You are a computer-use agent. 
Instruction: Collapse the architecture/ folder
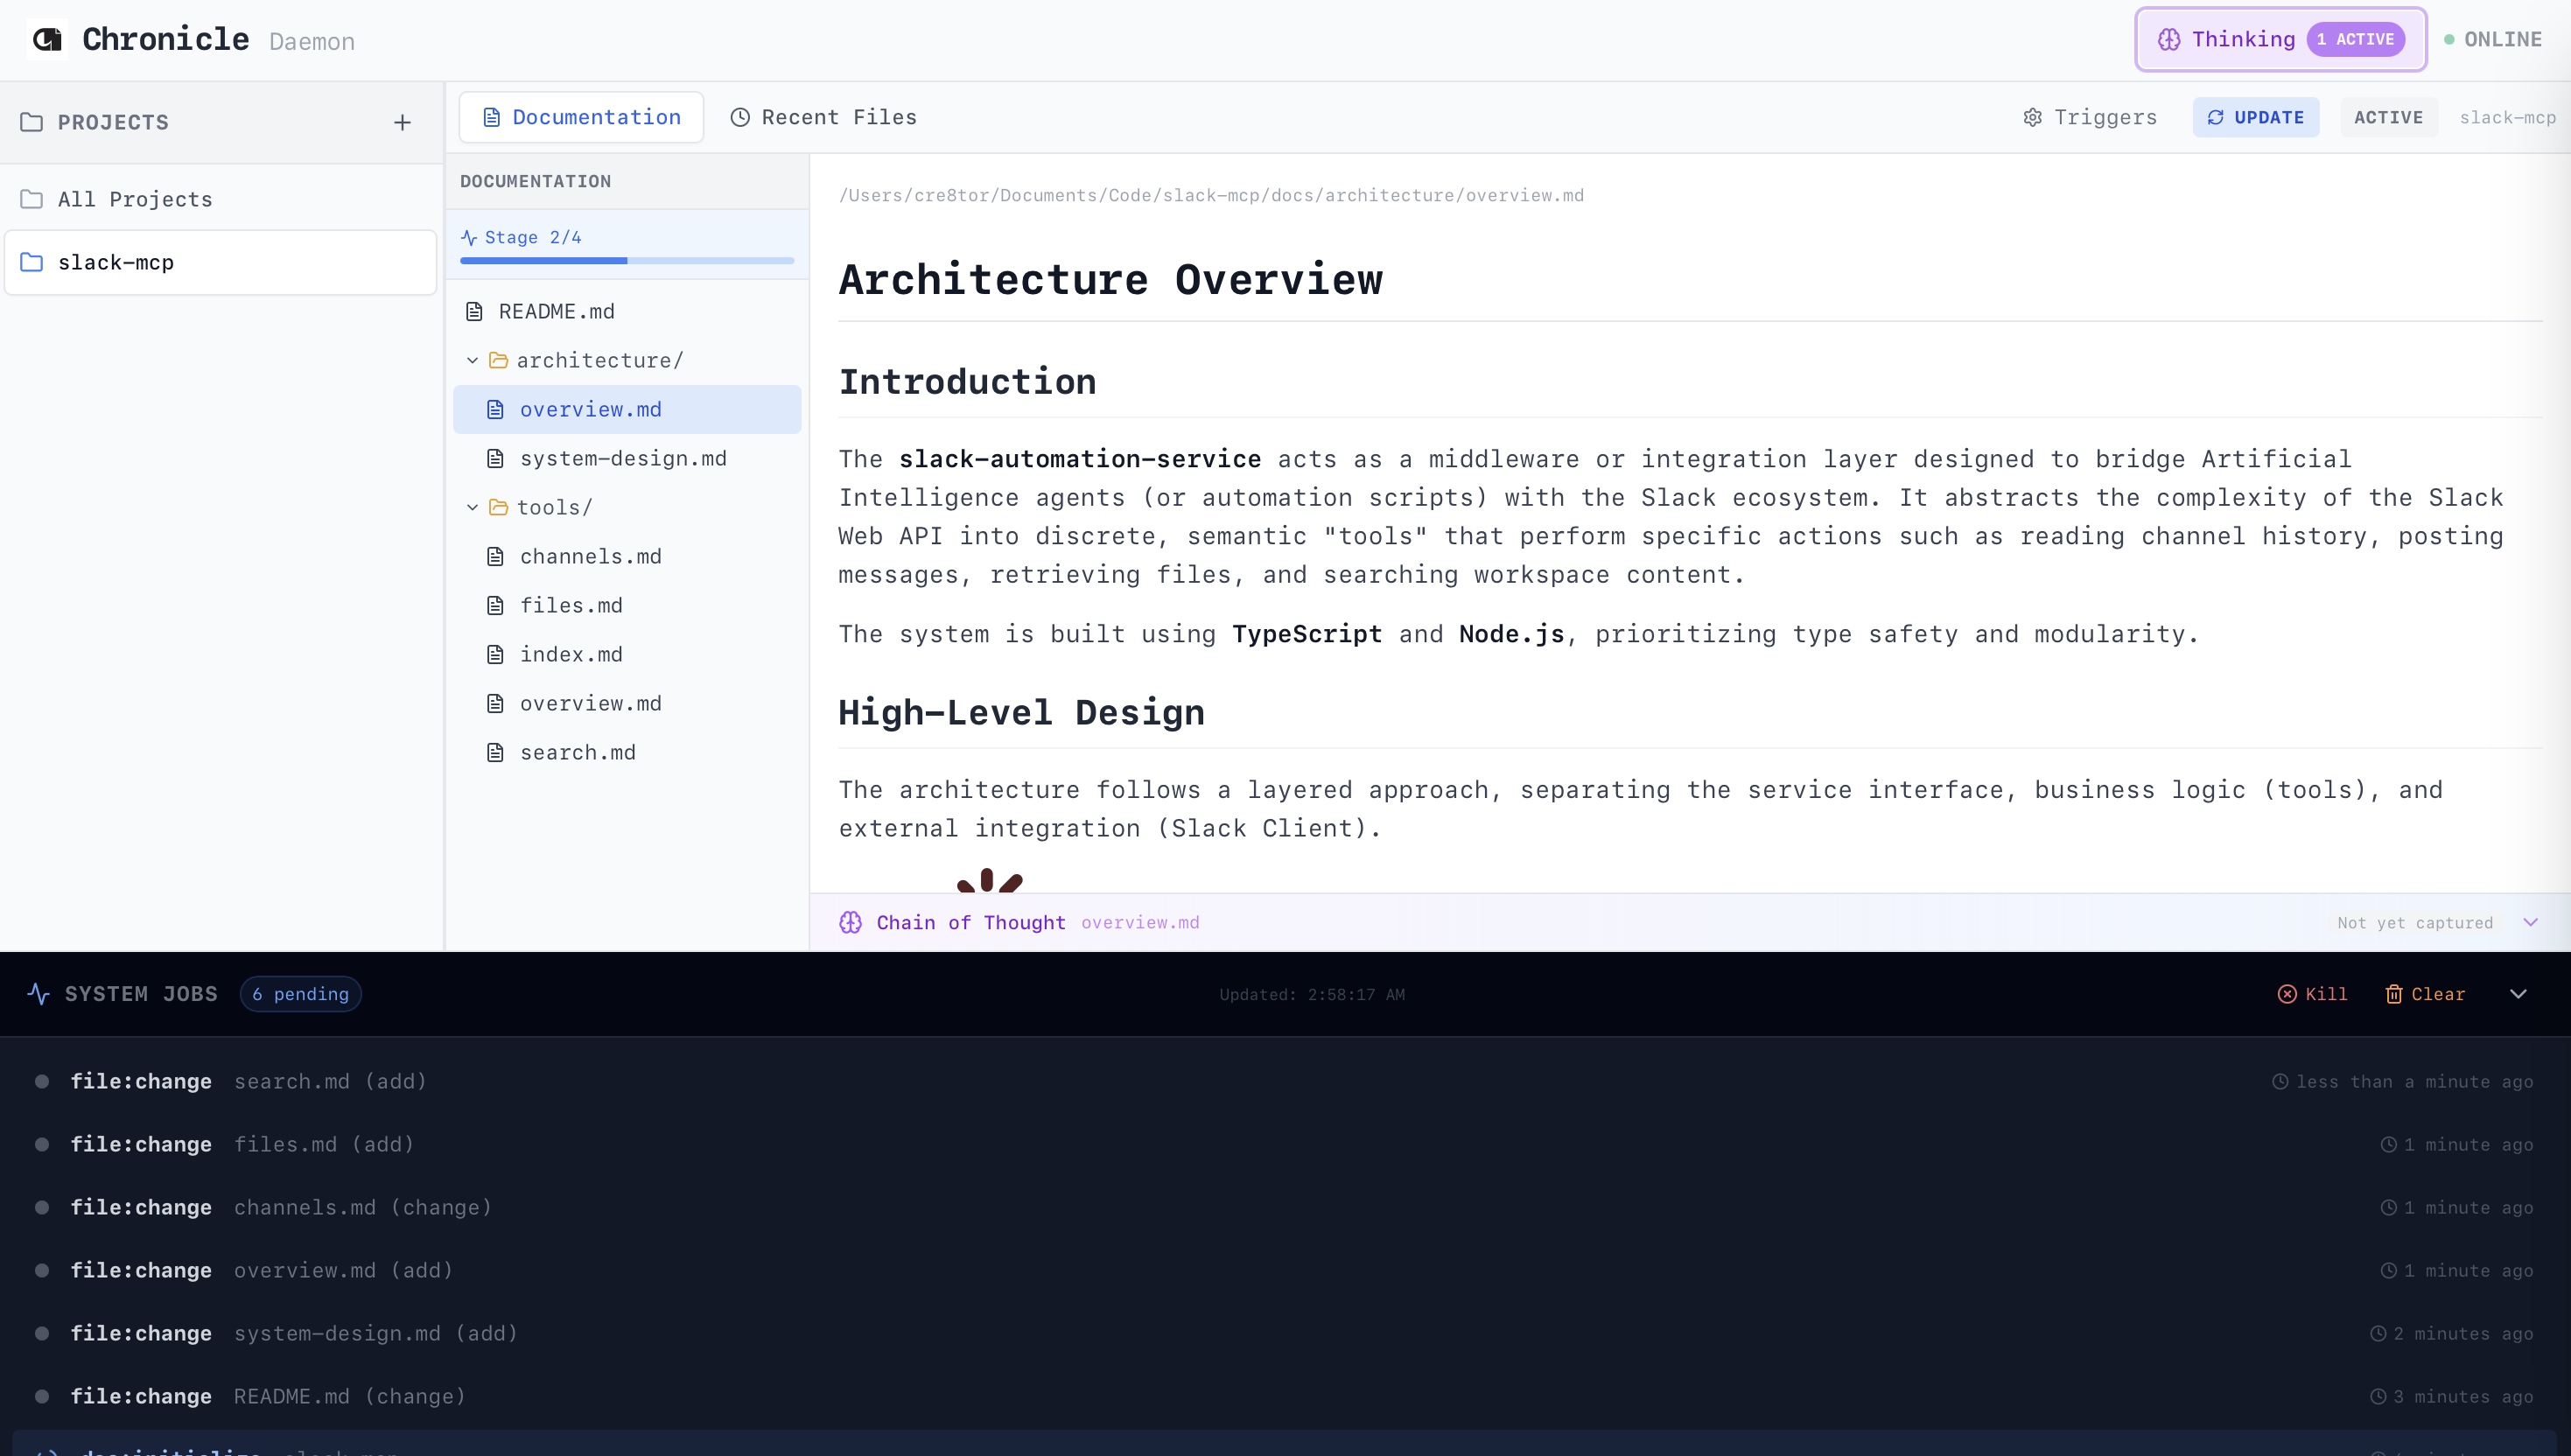[473, 360]
